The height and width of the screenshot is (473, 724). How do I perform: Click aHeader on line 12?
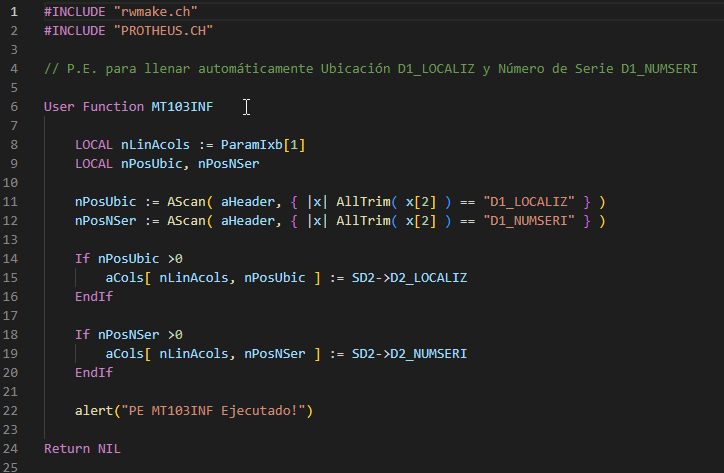(248, 221)
